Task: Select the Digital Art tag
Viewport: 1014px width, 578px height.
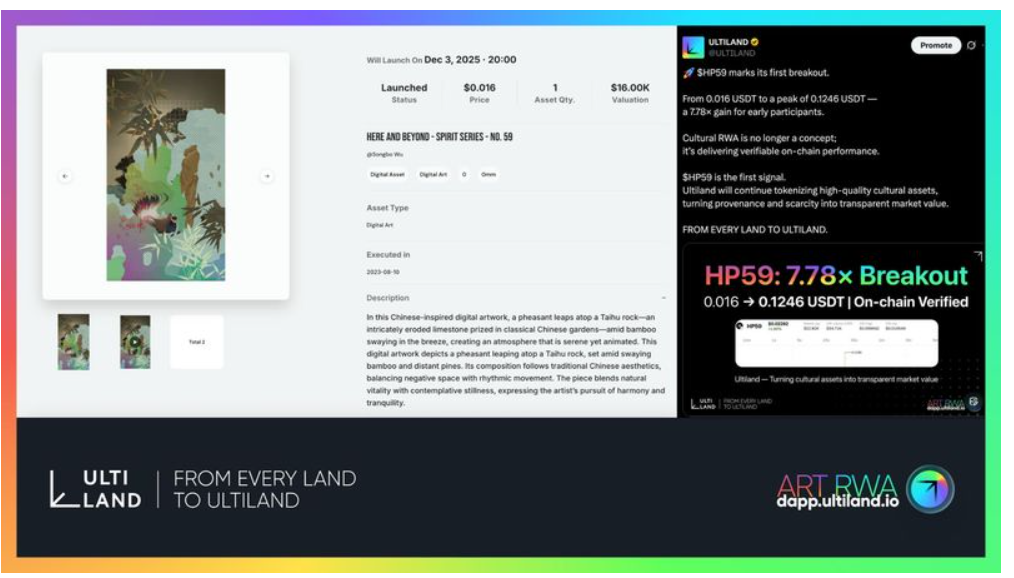Action: (433, 174)
